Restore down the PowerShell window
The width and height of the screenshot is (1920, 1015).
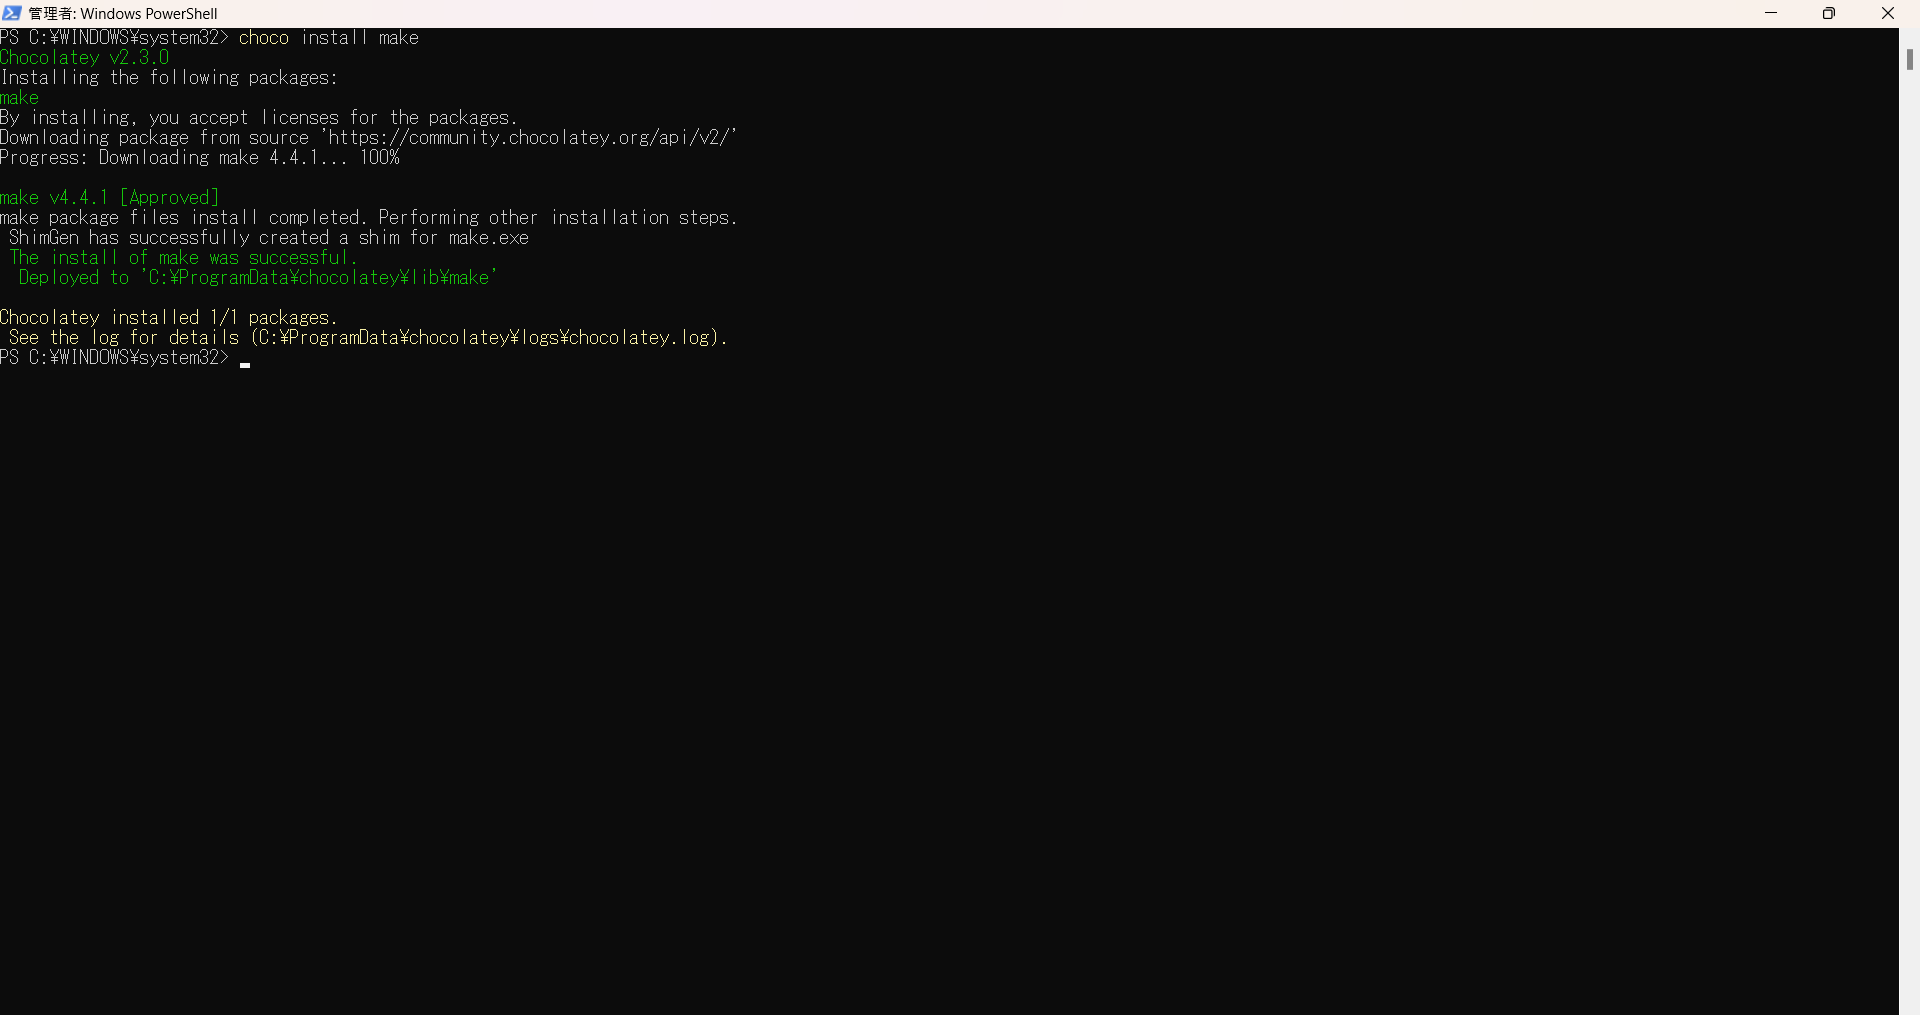coord(1829,13)
